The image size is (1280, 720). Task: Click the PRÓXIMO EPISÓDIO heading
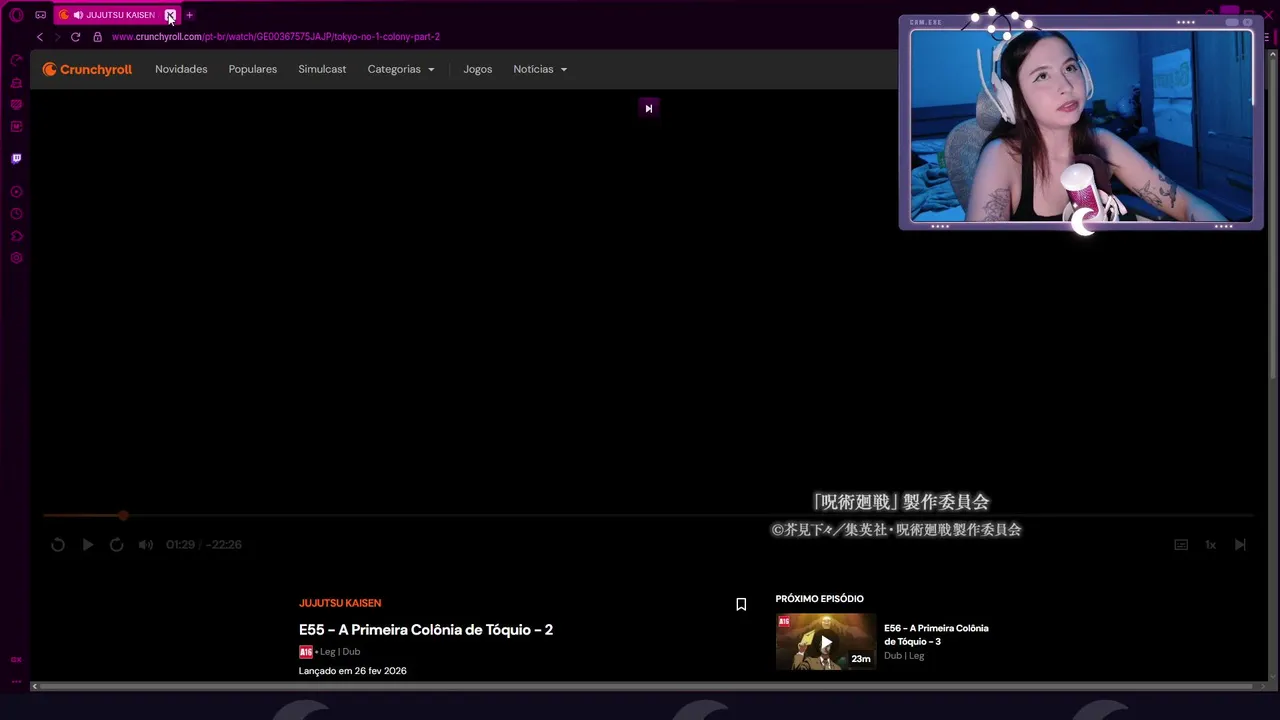click(819, 599)
